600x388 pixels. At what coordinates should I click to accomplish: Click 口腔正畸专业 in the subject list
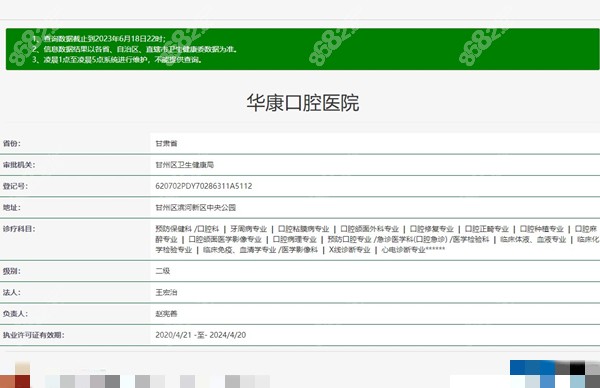(x=487, y=229)
